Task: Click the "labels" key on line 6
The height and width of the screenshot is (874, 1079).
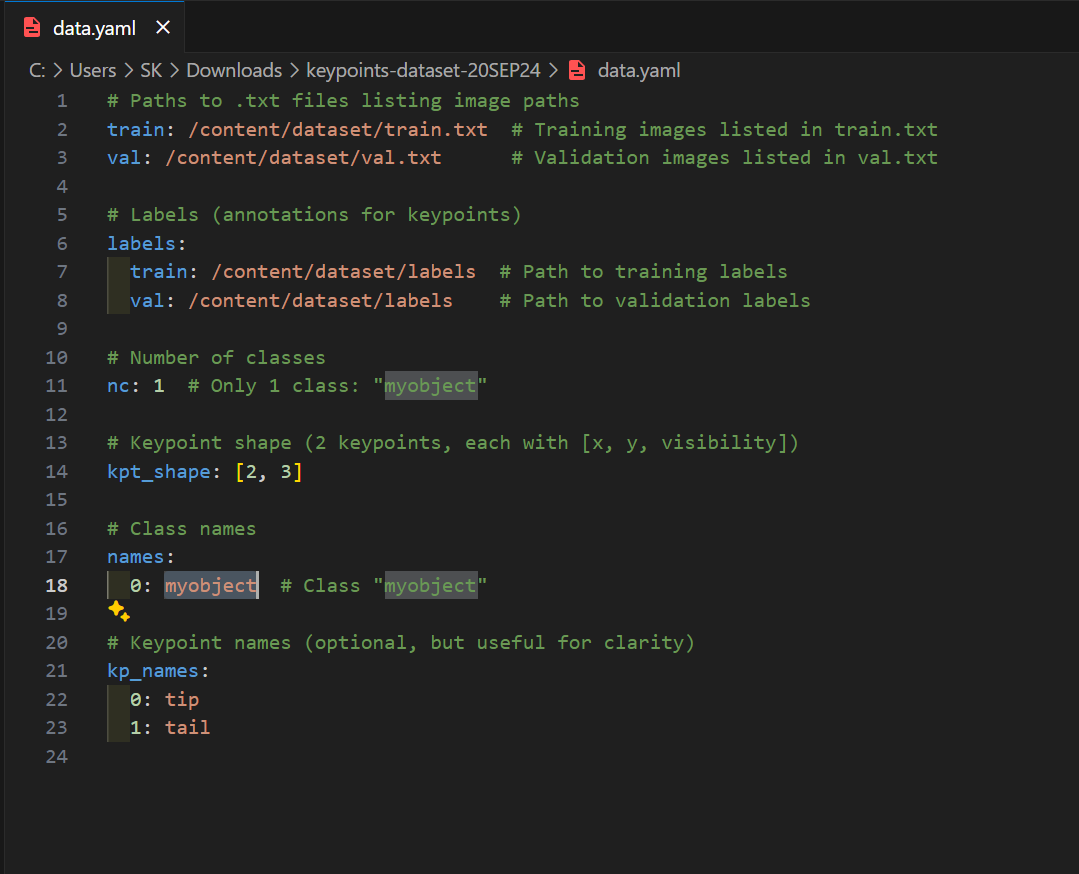Action: (142, 243)
